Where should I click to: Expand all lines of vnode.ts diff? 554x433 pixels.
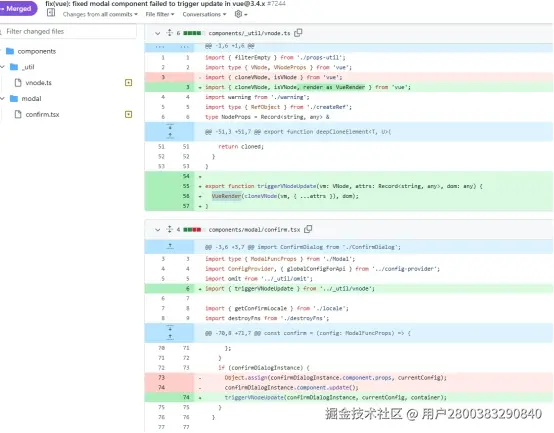point(170,33)
